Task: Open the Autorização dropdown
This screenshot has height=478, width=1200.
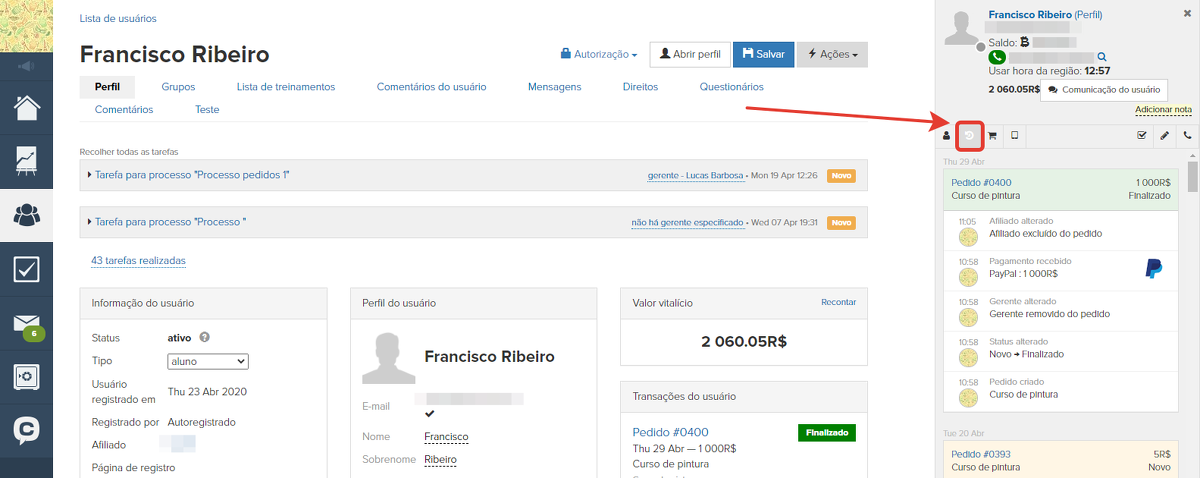Action: (x=599, y=54)
